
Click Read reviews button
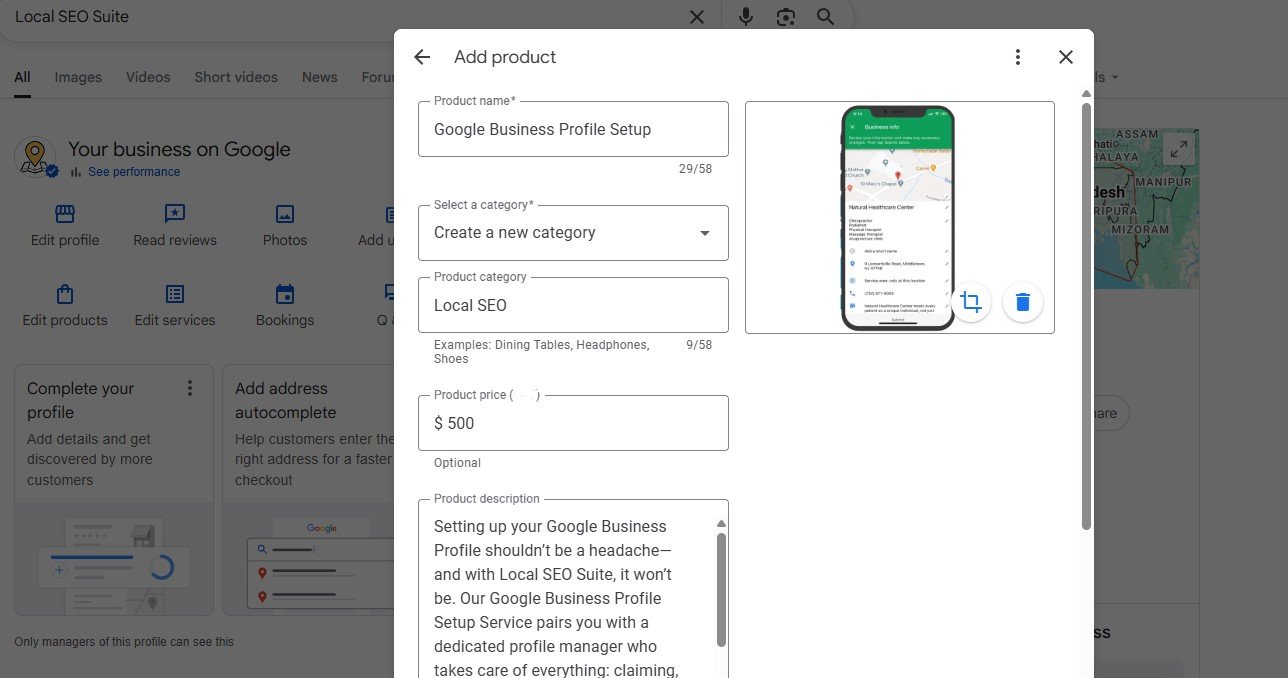(175, 225)
